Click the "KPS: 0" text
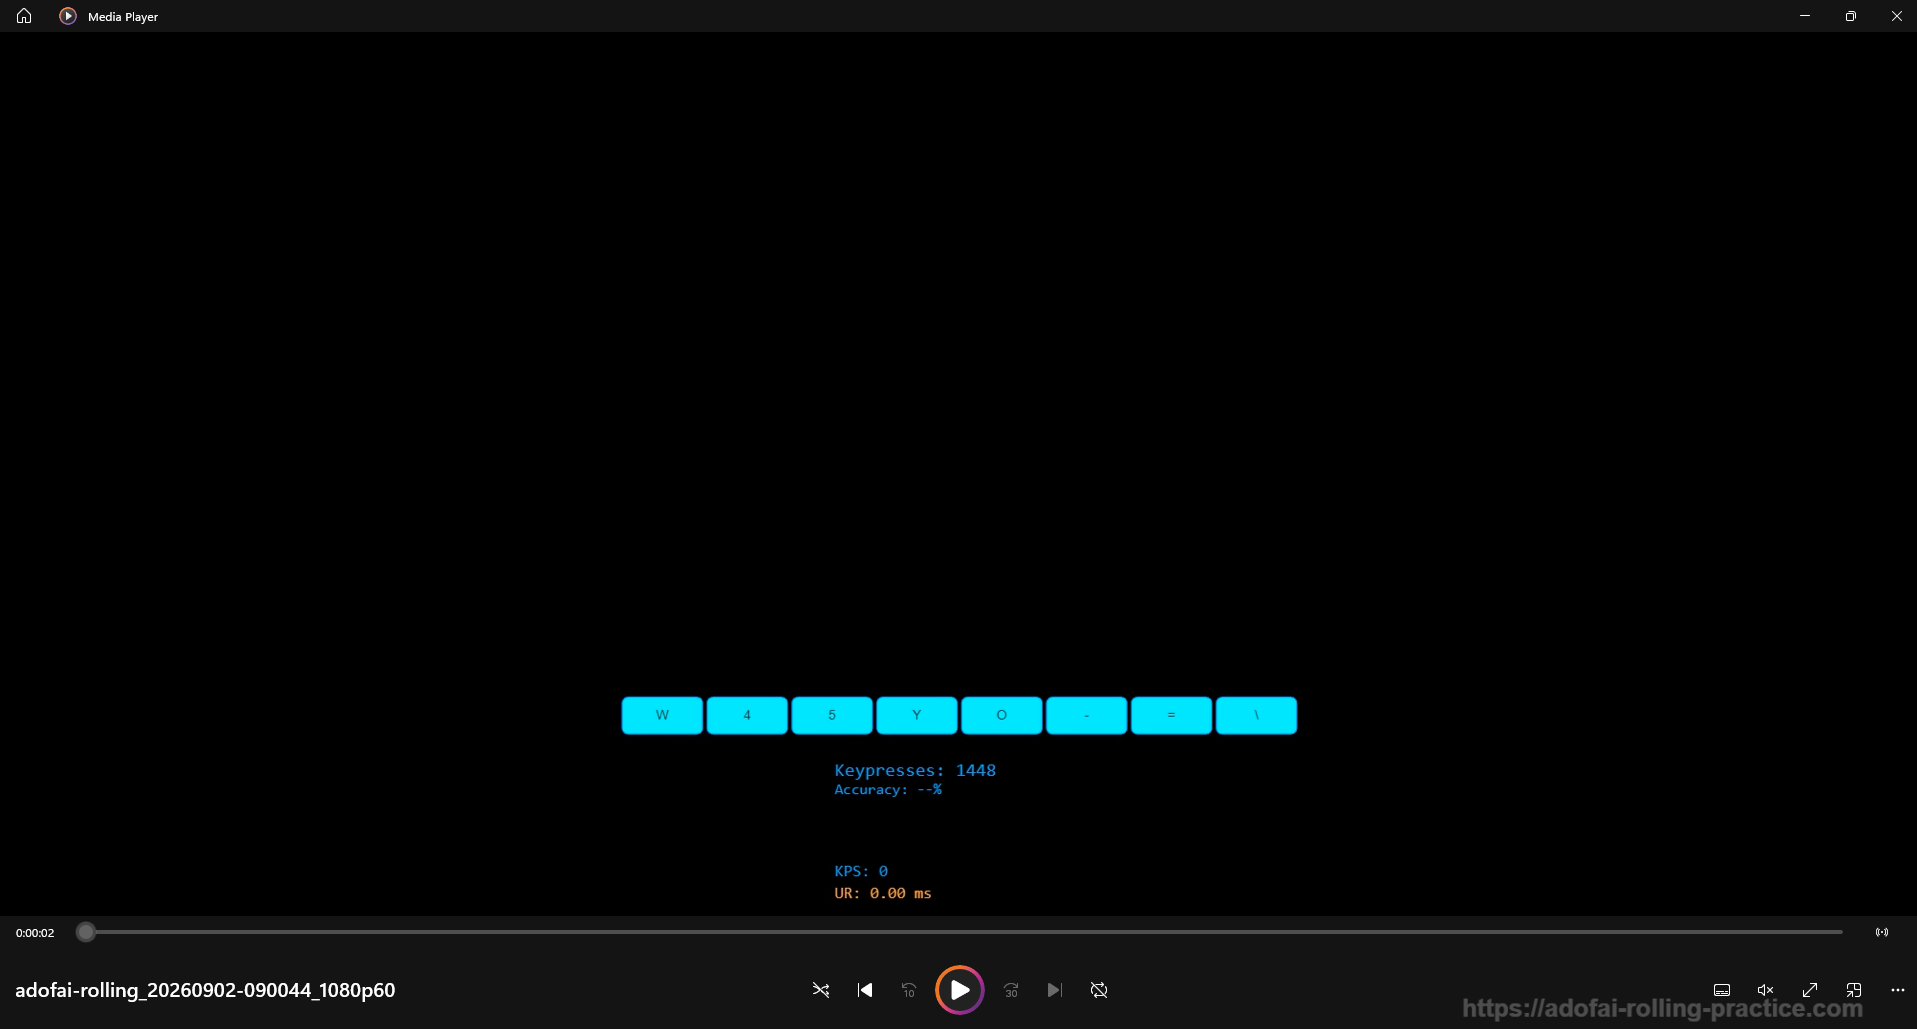 click(861, 871)
